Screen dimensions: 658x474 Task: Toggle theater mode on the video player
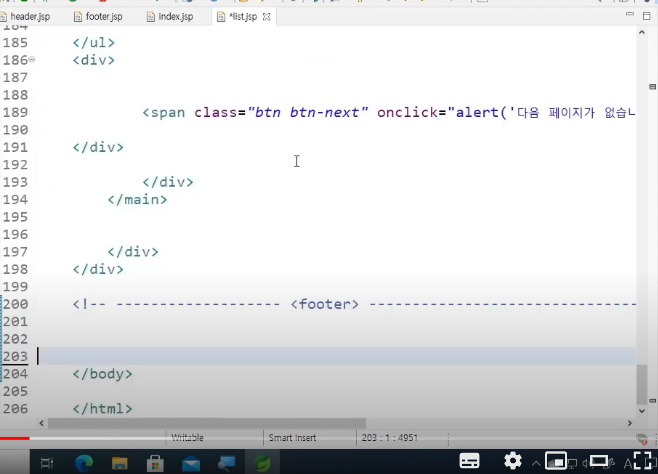point(598,461)
